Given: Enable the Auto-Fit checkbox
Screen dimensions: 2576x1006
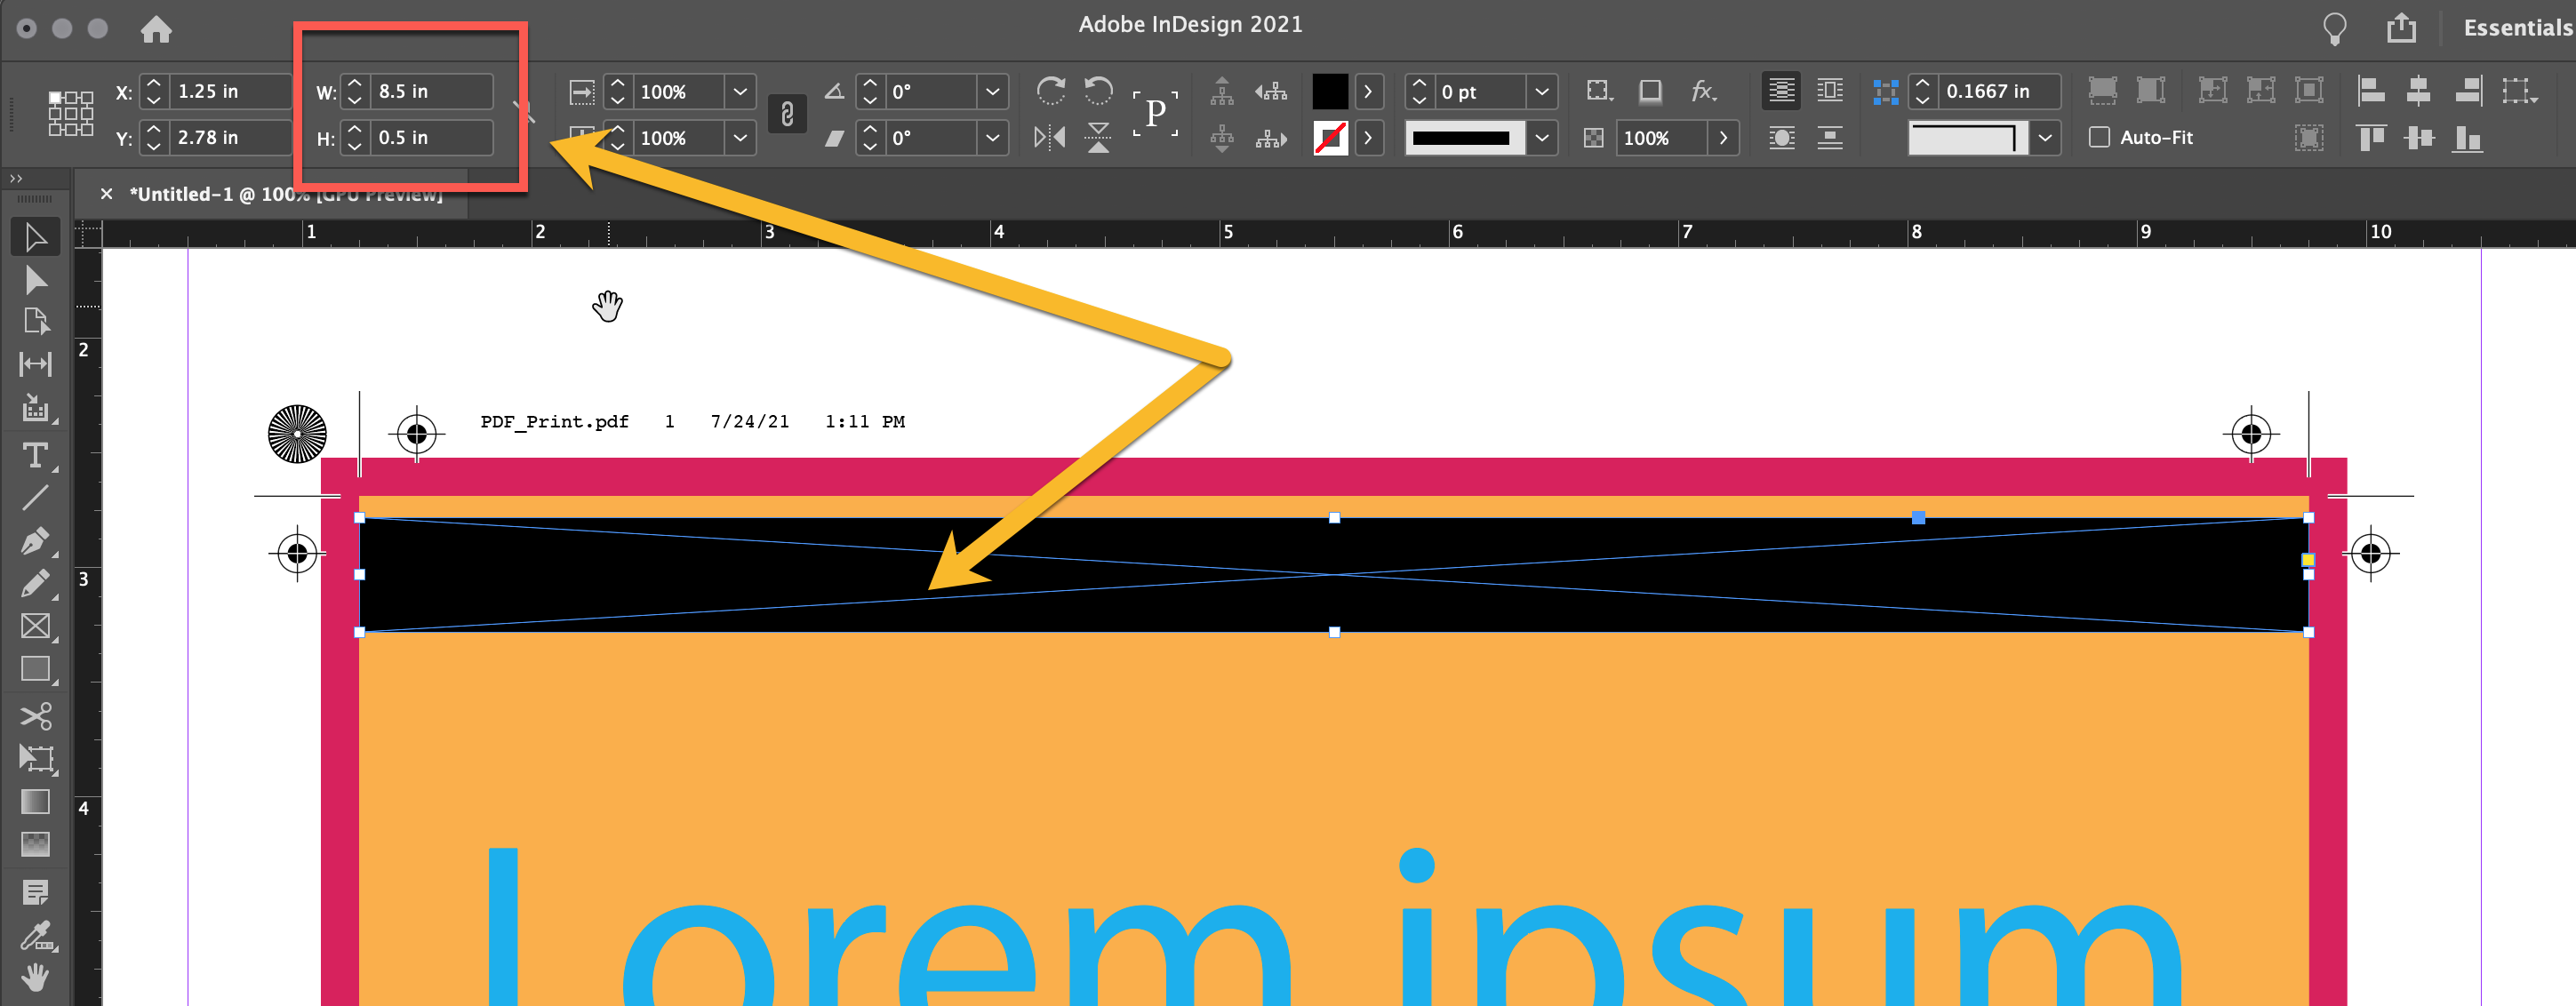Looking at the screenshot, I should pyautogui.click(x=2099, y=138).
